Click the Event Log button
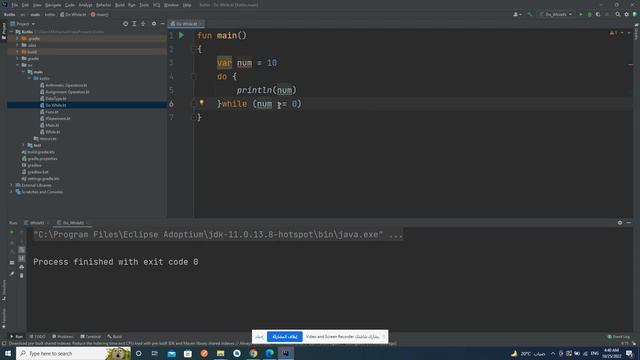Viewport: 640px width, 360px height. click(619, 337)
